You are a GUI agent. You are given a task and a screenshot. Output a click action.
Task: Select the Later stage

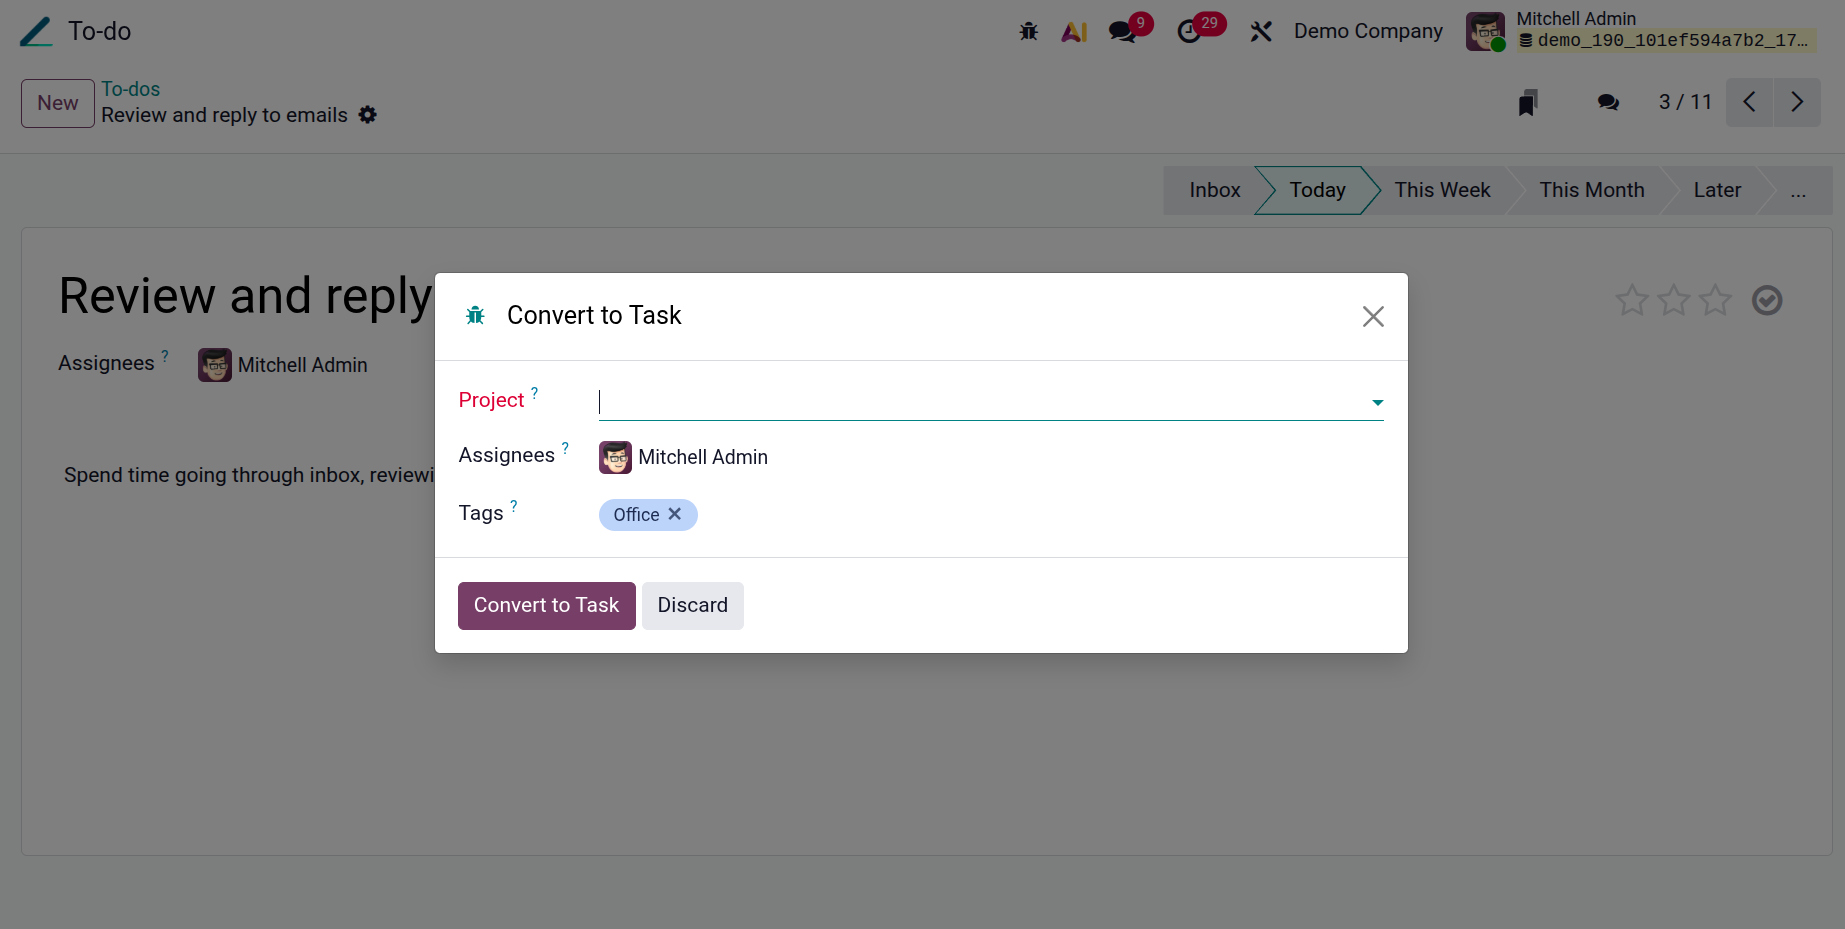pyautogui.click(x=1717, y=191)
